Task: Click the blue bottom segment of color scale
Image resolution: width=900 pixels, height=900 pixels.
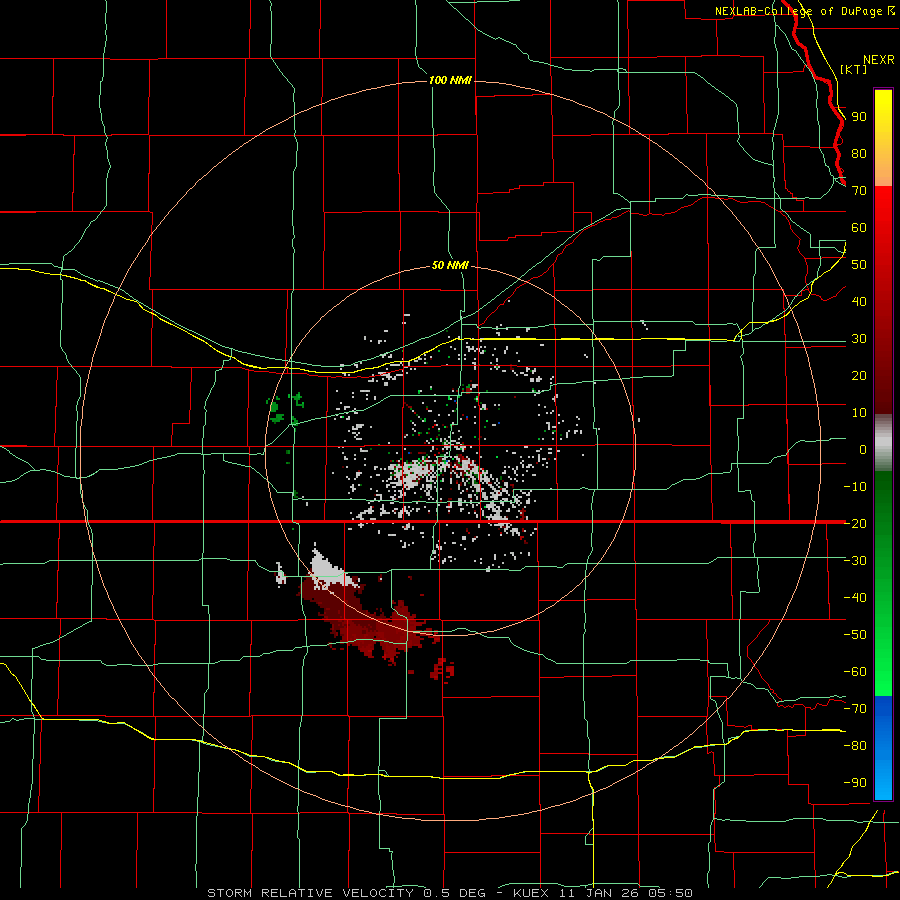Action: (x=883, y=748)
